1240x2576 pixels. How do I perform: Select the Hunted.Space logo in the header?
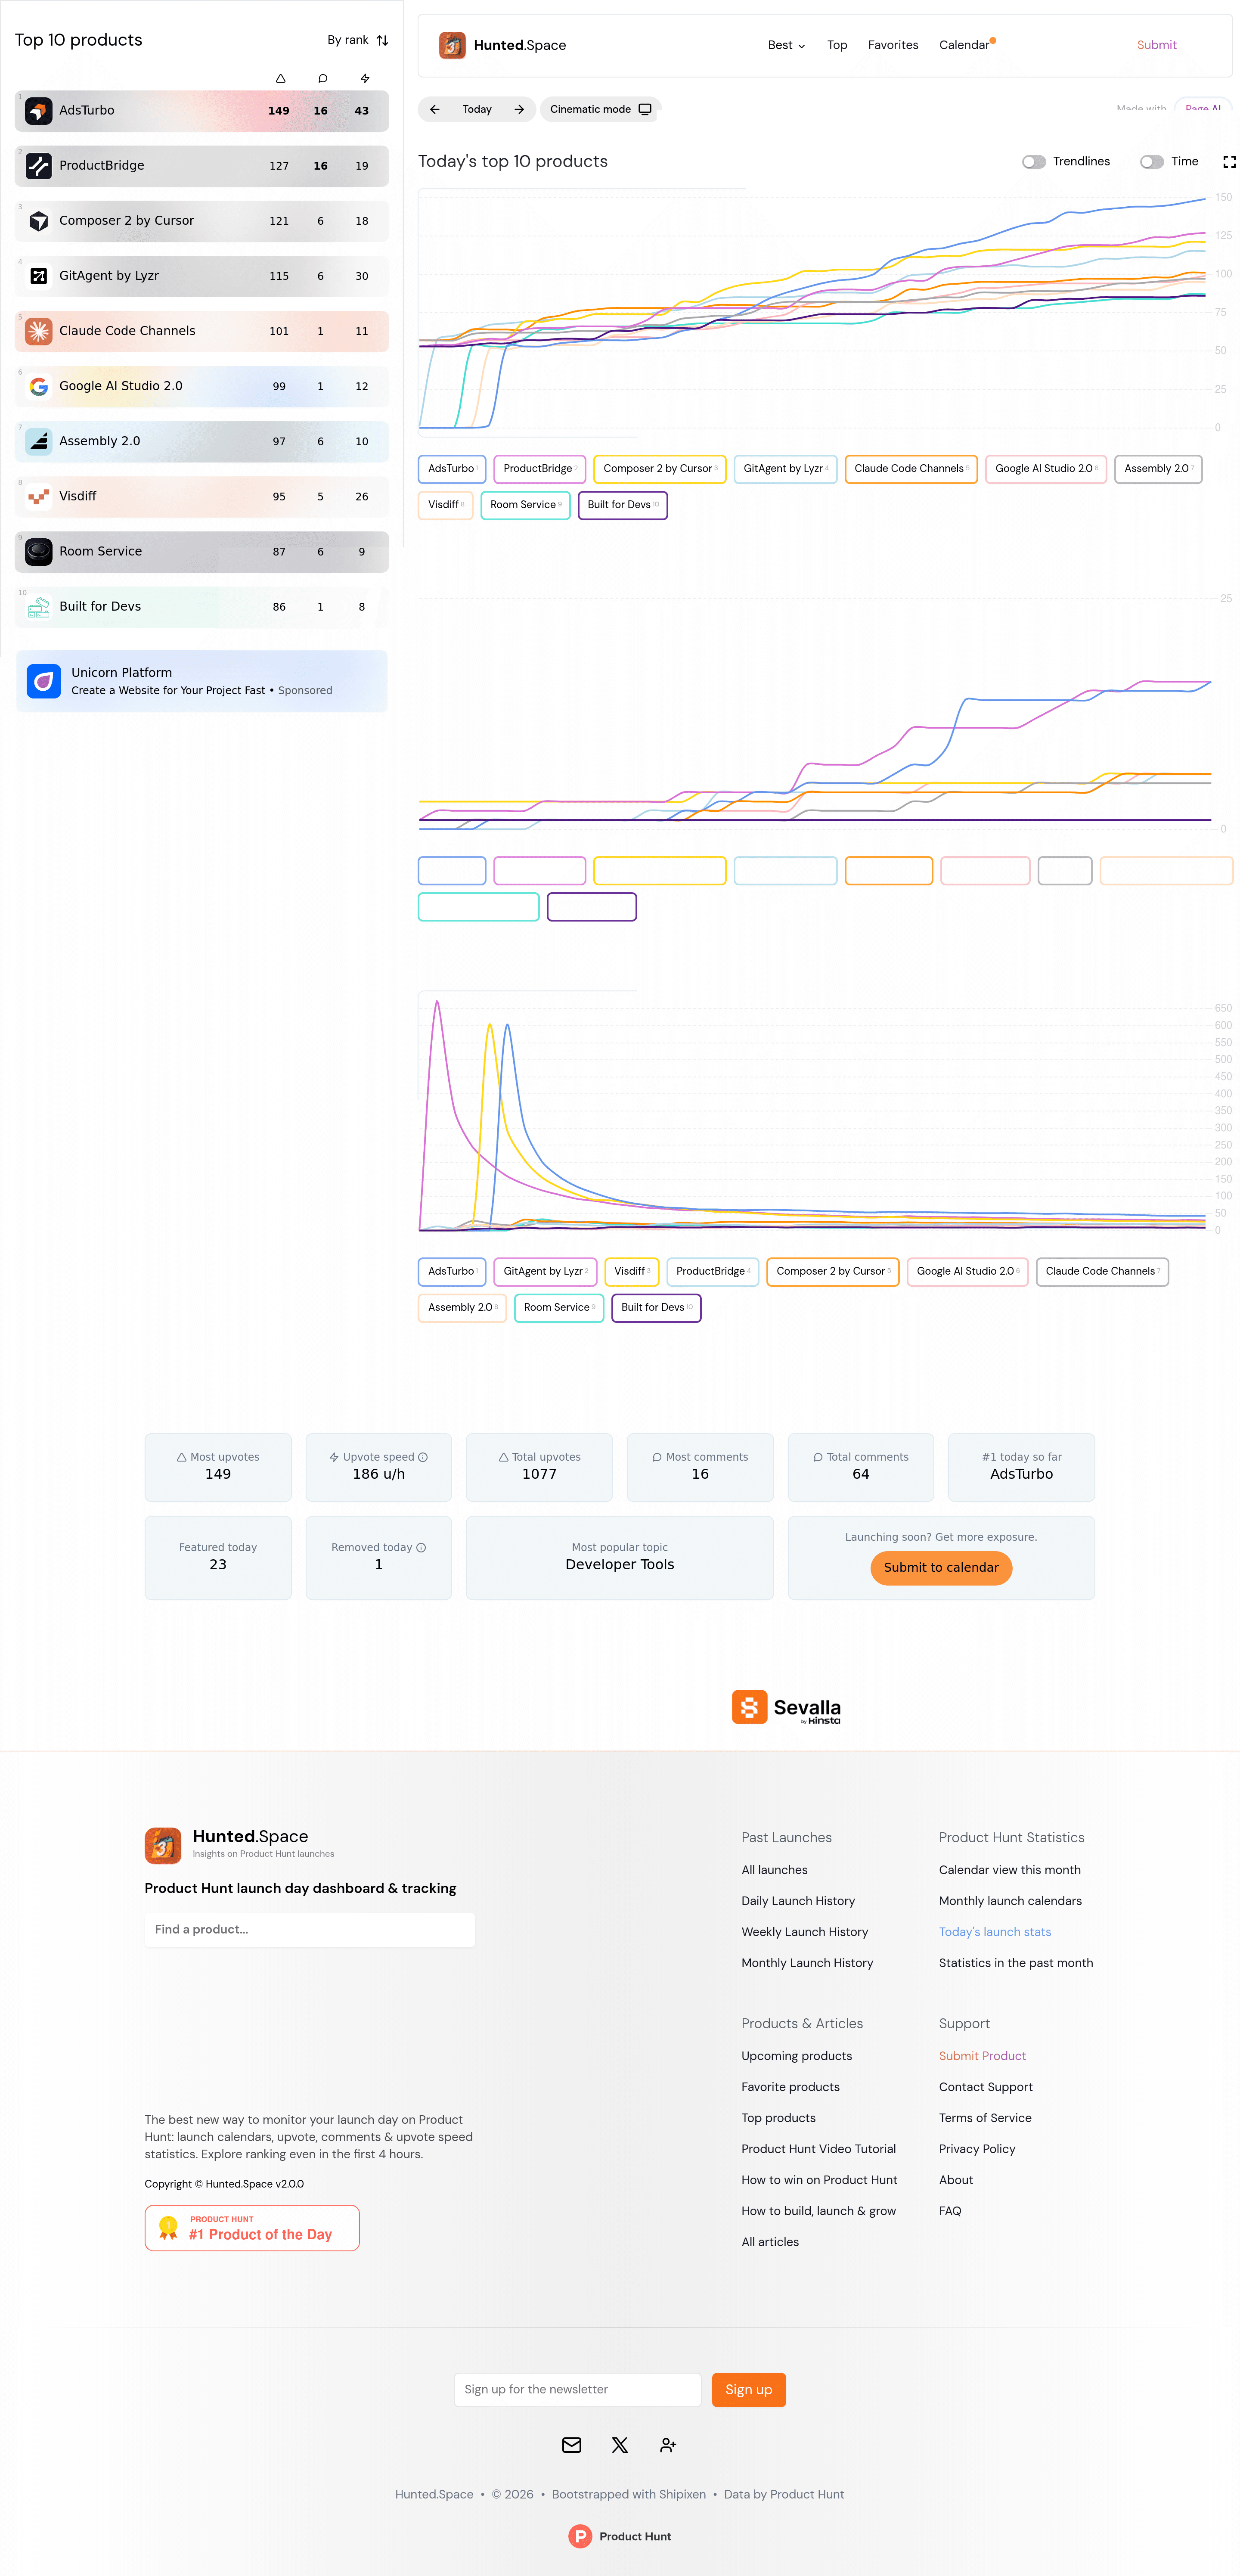[452, 45]
